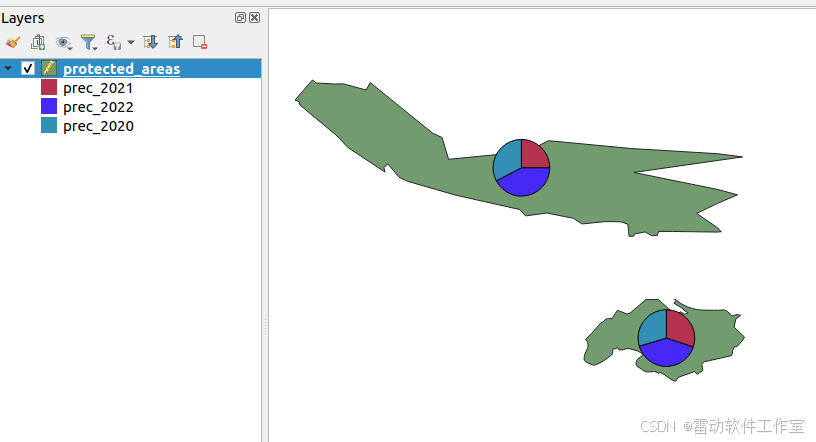Click the protected_areas layer editing icon
The image size is (816, 442).
click(49, 68)
